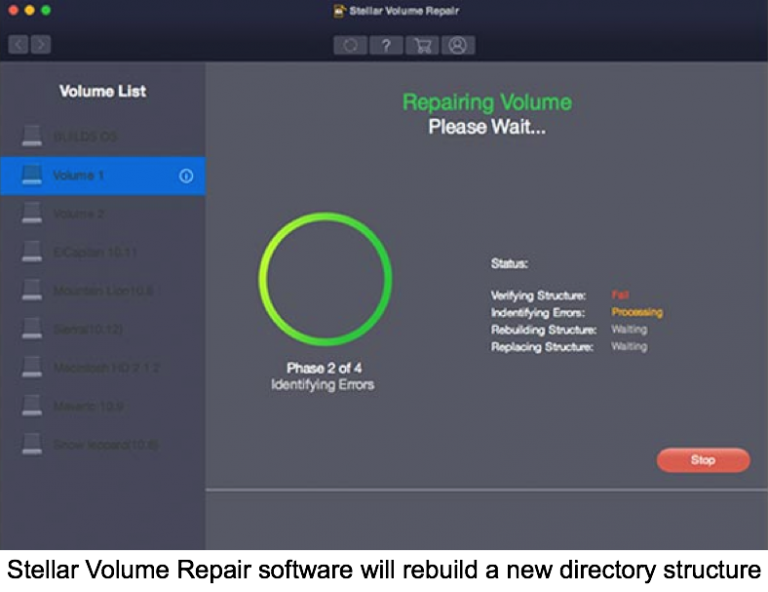Viewport: 768px width, 592px height.
Task: Stop the volume repair process
Action: pos(703,460)
